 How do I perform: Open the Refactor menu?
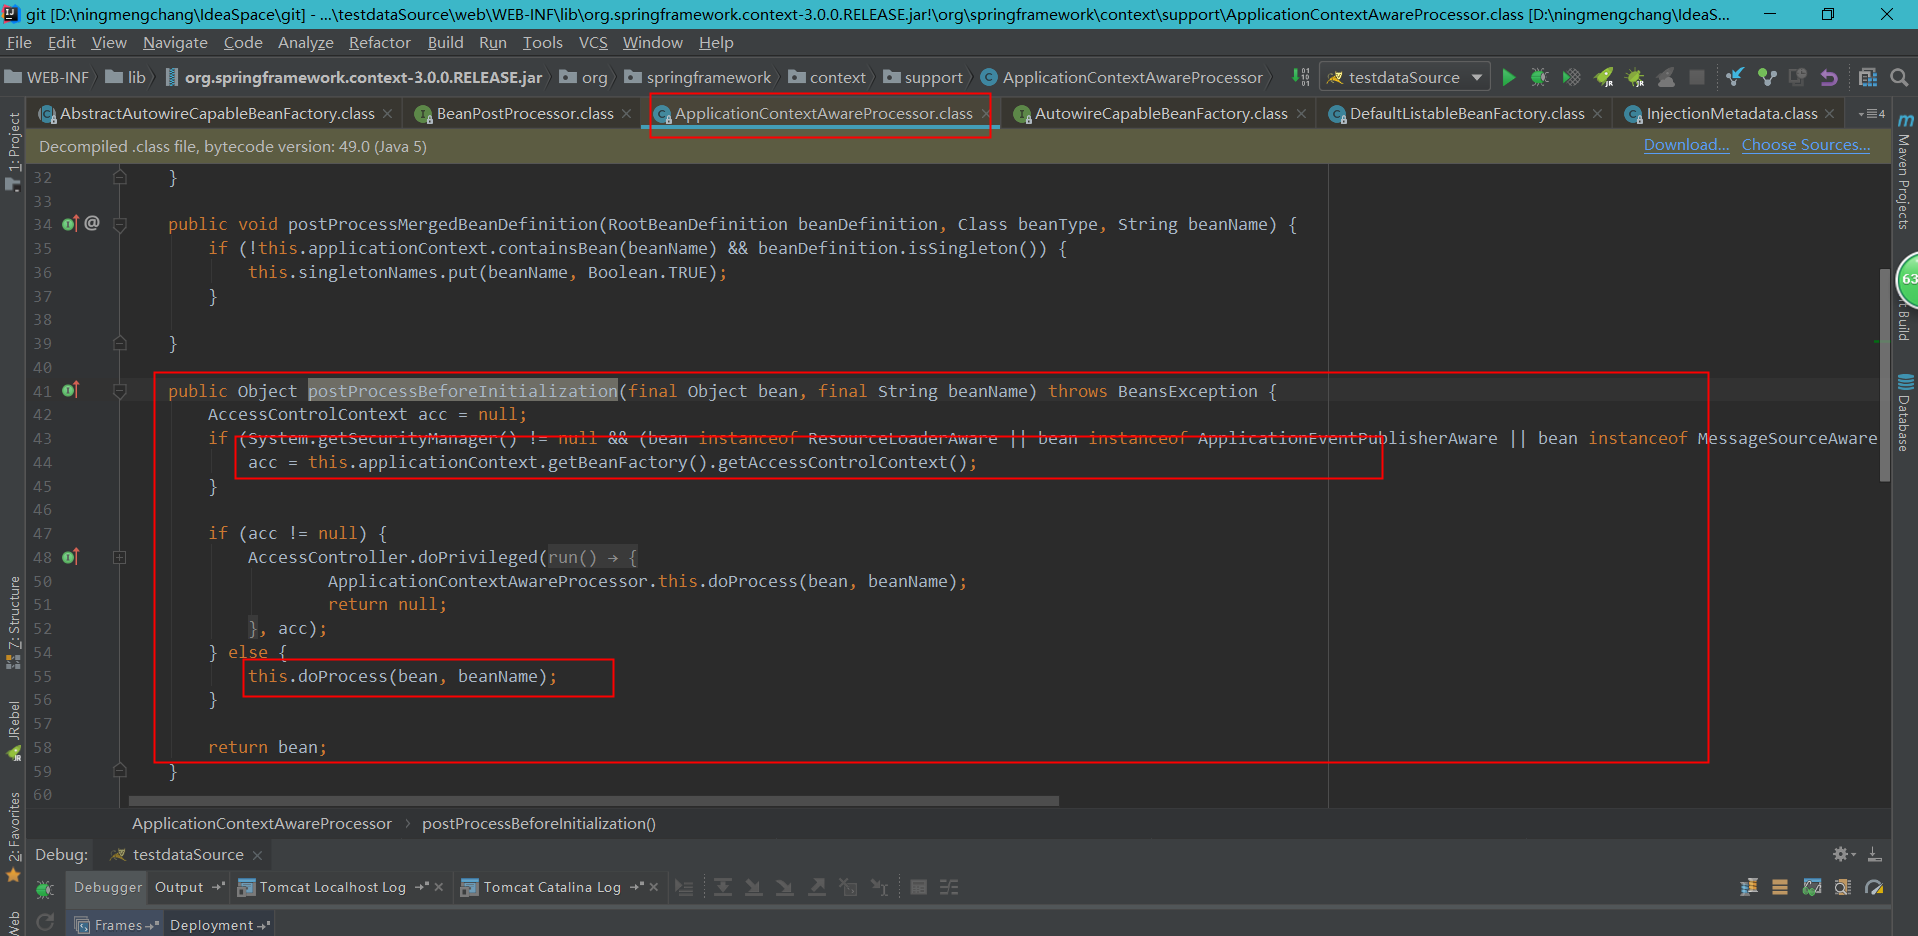click(x=379, y=42)
